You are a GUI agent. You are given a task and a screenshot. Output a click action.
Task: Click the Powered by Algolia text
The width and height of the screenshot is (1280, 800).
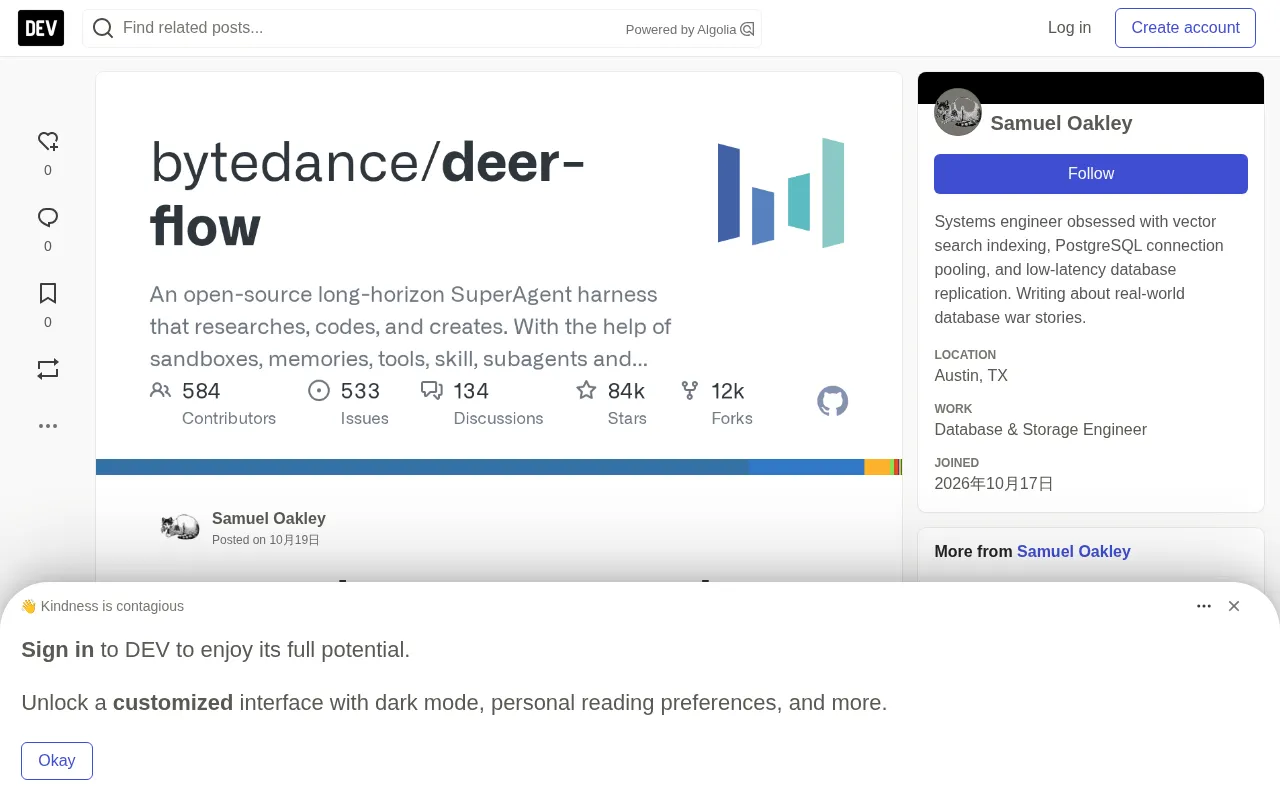(x=681, y=30)
